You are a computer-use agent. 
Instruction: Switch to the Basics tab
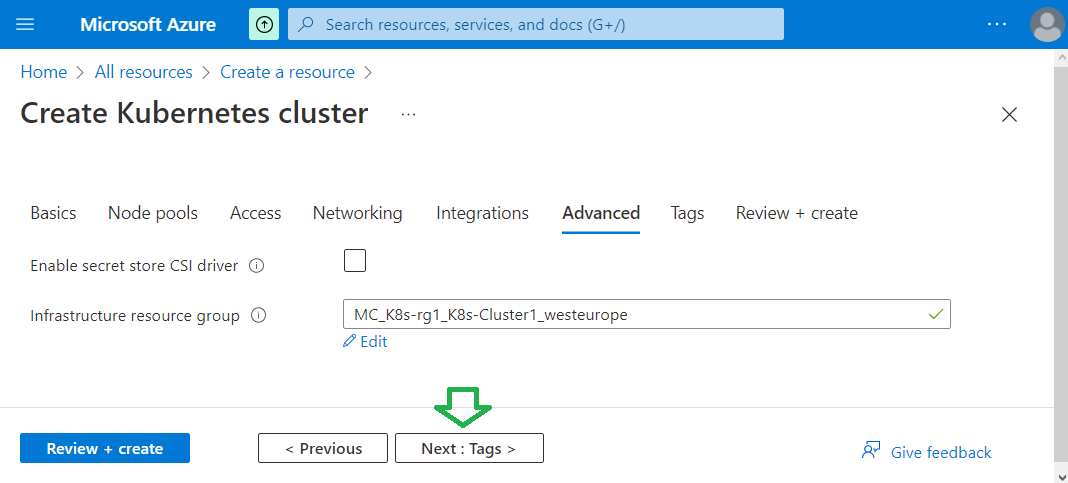click(x=53, y=213)
